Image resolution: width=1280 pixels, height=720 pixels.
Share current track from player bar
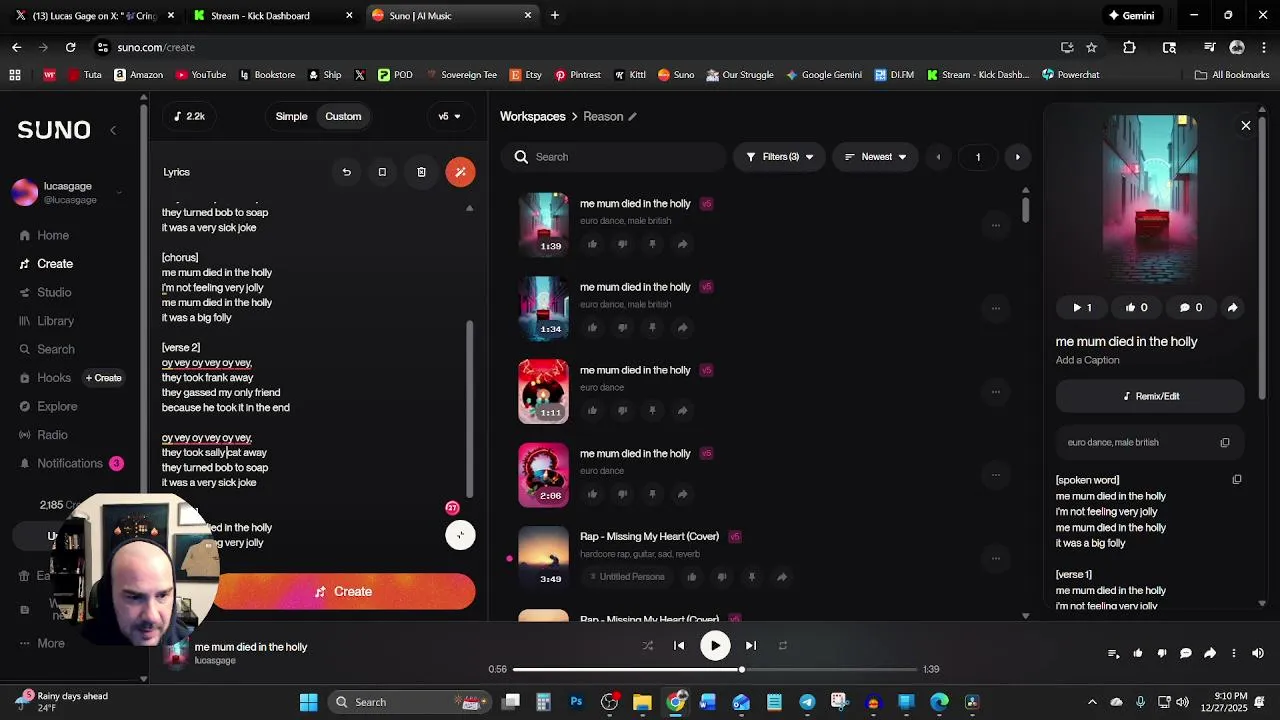(1209, 654)
